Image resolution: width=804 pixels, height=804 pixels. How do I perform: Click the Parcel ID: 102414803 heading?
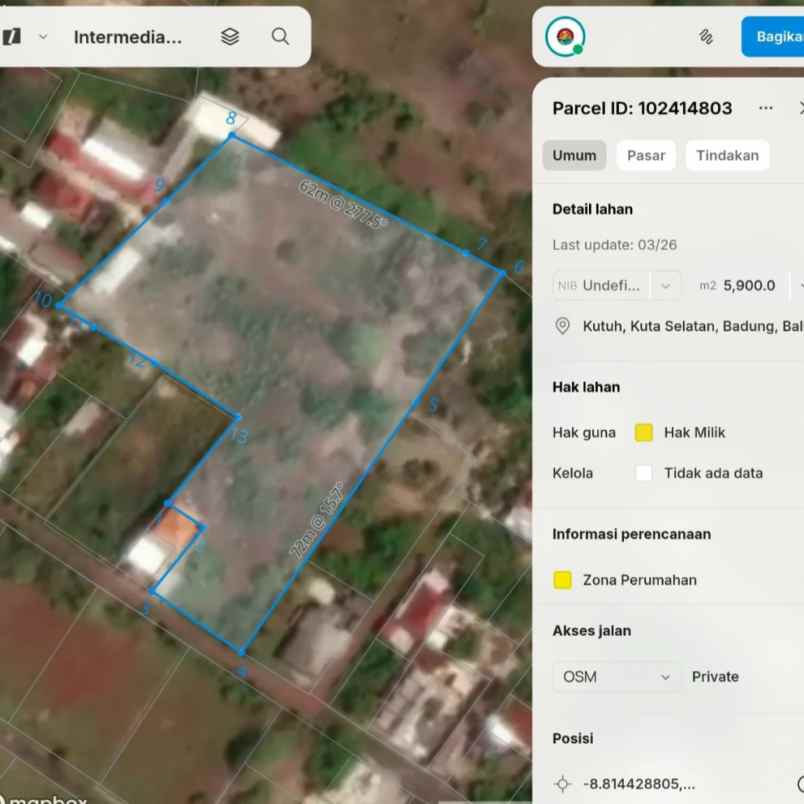tap(642, 108)
